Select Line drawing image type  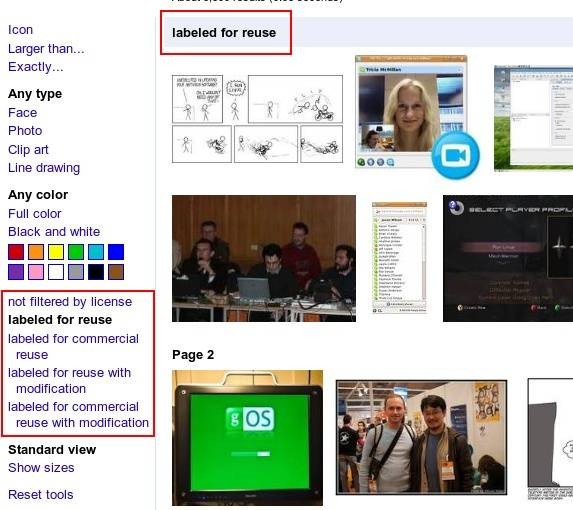pos(44,168)
